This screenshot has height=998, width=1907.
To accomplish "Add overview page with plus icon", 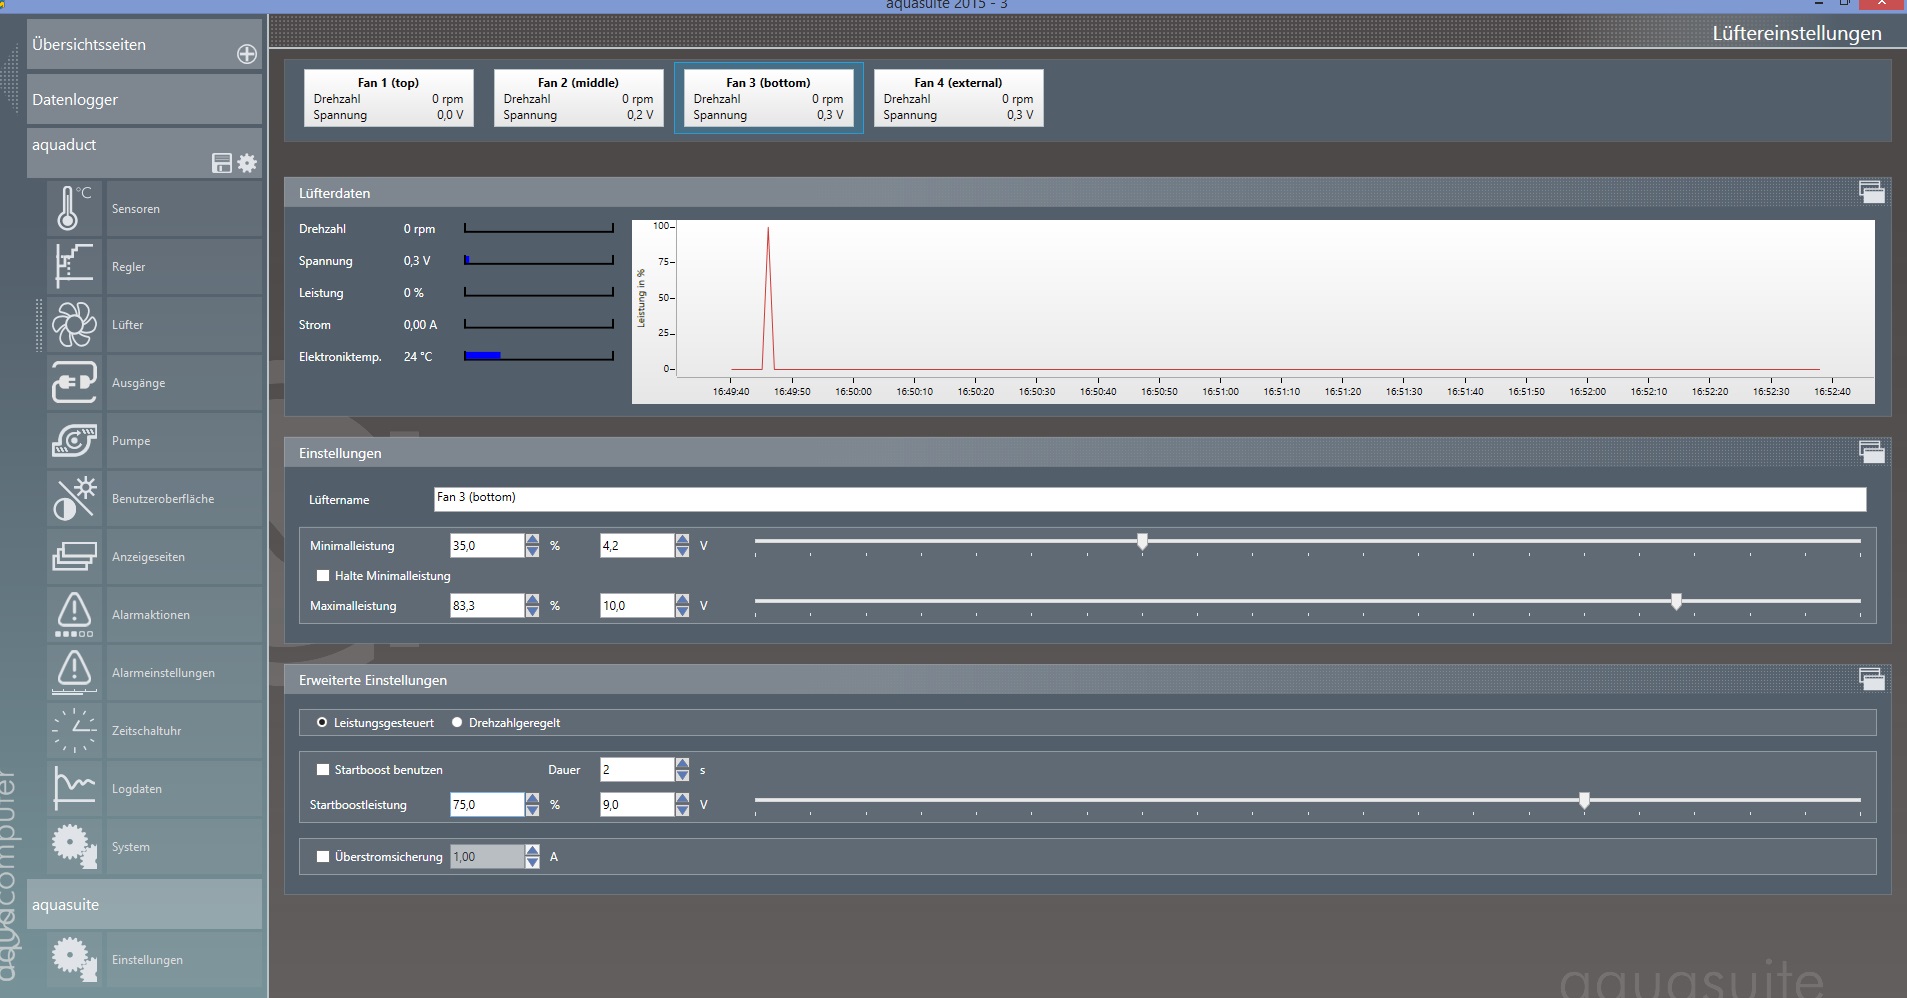I will tap(247, 54).
